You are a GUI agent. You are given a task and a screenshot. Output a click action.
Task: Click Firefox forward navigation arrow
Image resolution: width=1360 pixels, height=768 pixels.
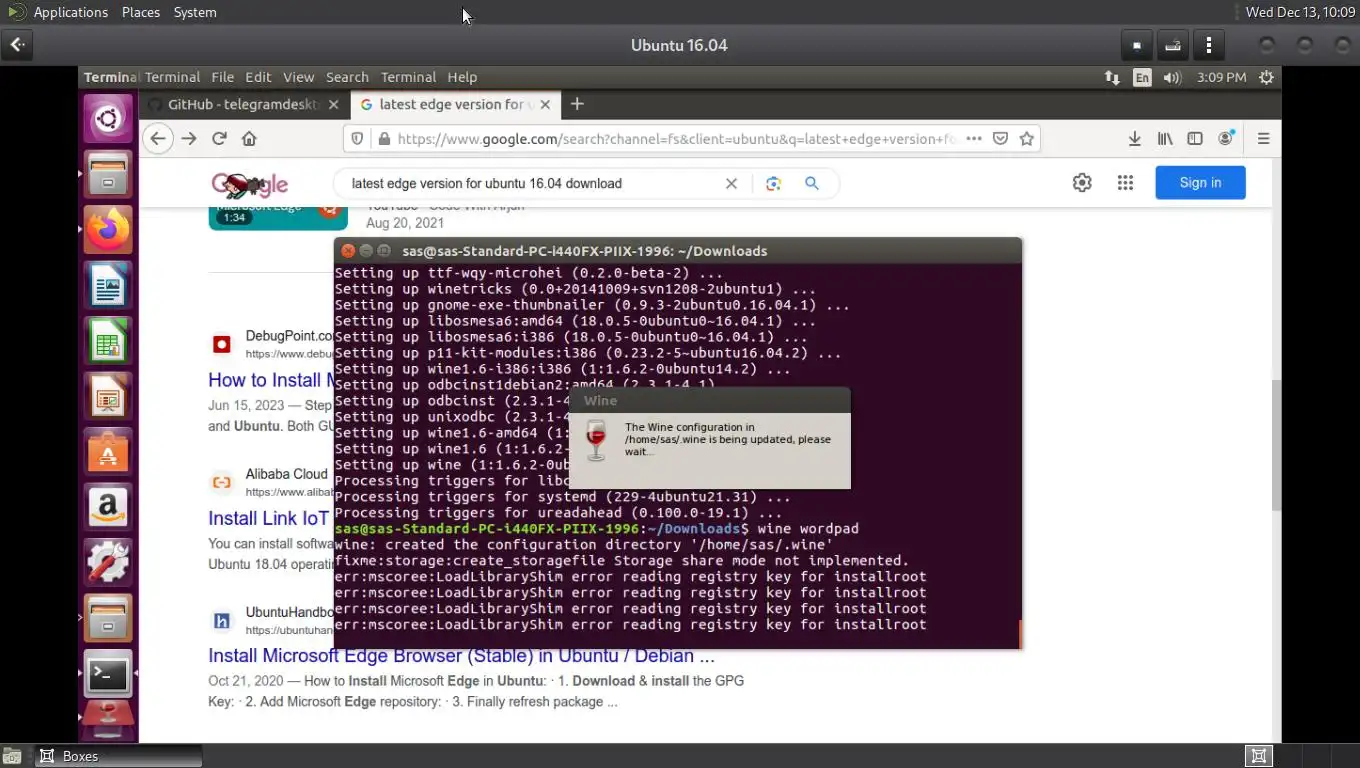pyautogui.click(x=189, y=139)
